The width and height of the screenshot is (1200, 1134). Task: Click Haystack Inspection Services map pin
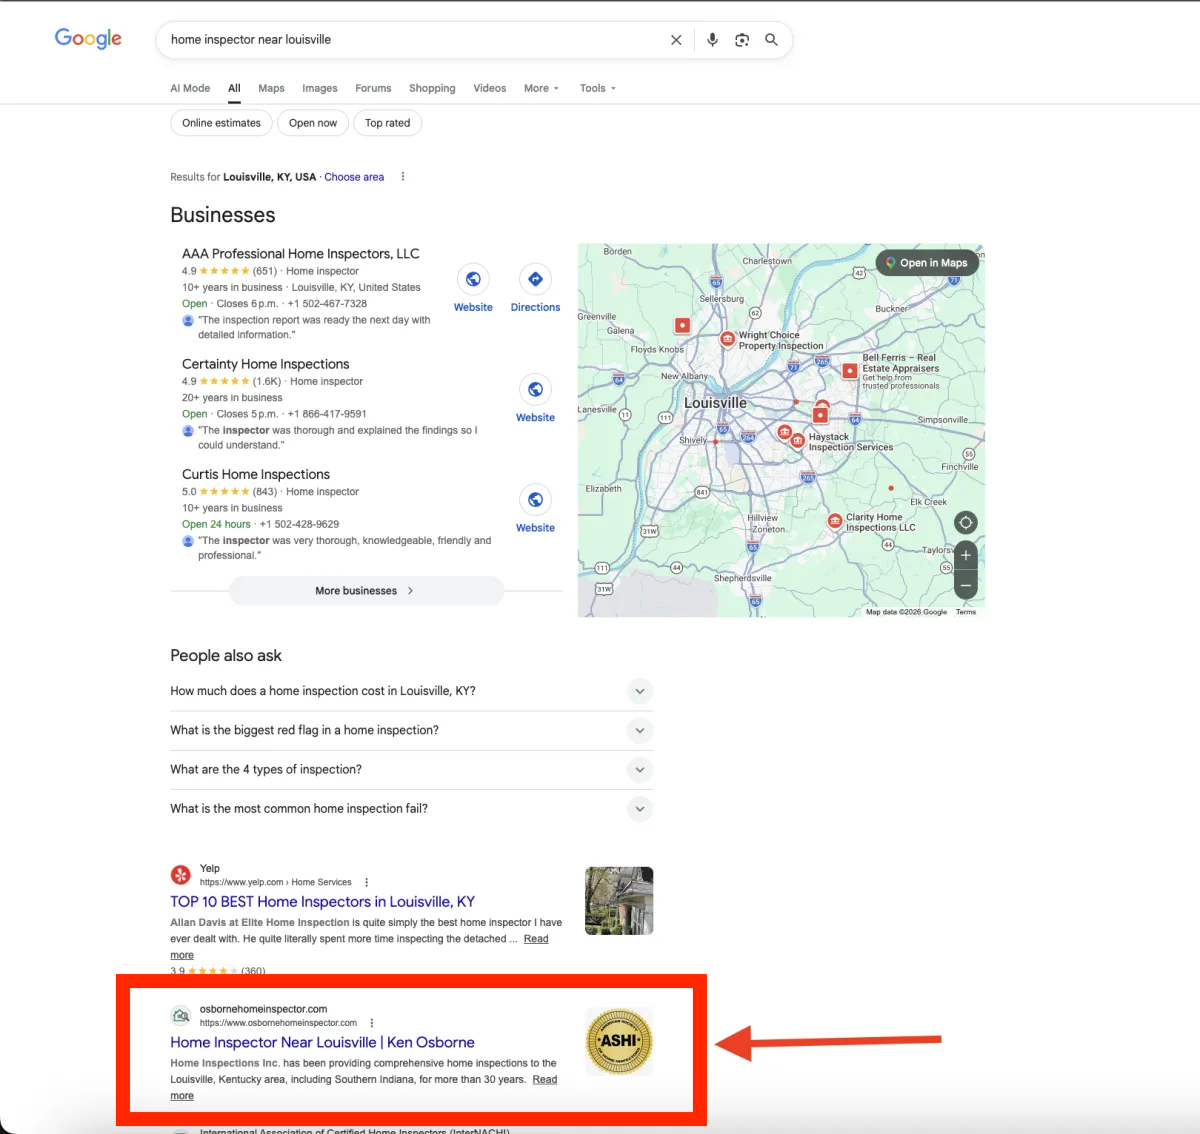pos(797,440)
